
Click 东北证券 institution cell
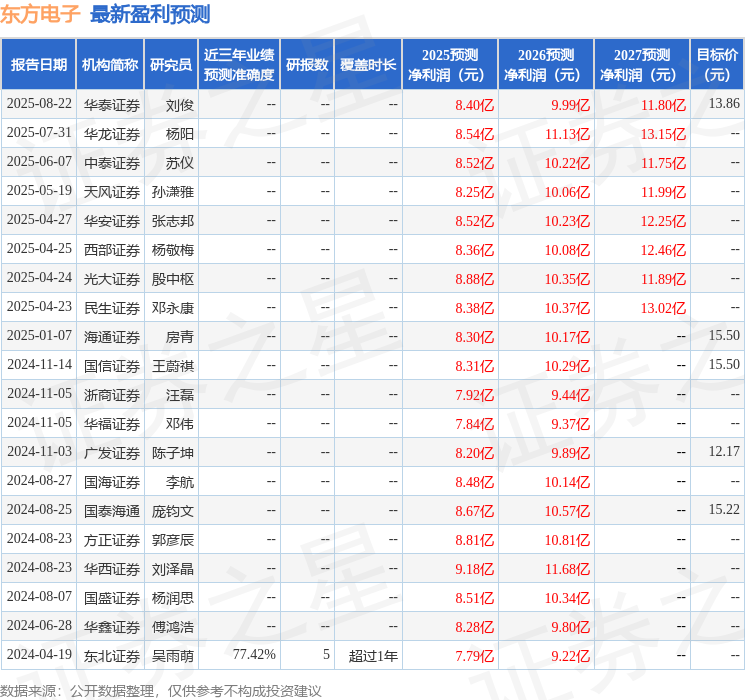click(x=112, y=656)
